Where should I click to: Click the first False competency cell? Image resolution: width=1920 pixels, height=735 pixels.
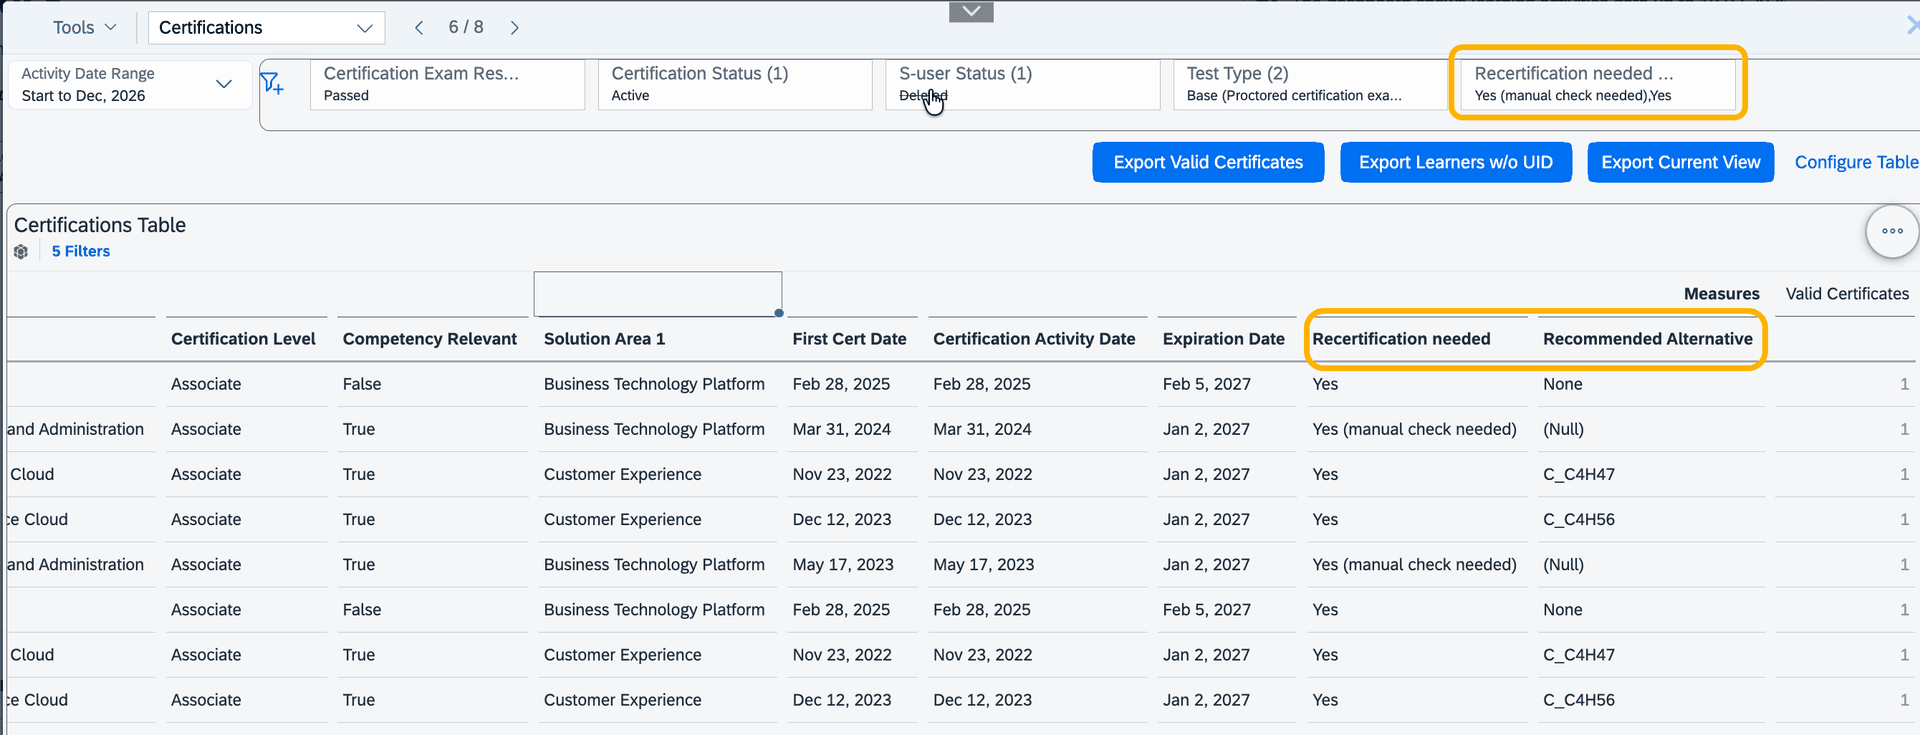click(362, 384)
